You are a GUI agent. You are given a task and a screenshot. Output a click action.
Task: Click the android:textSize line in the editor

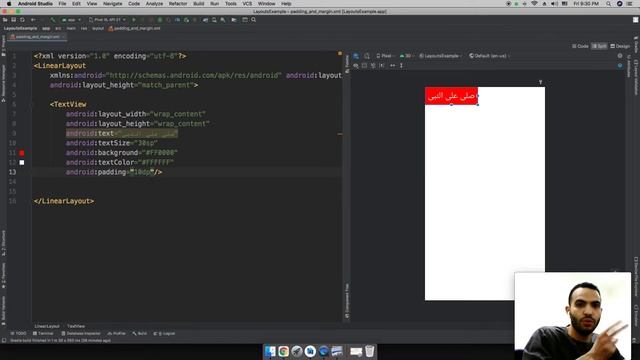point(111,143)
